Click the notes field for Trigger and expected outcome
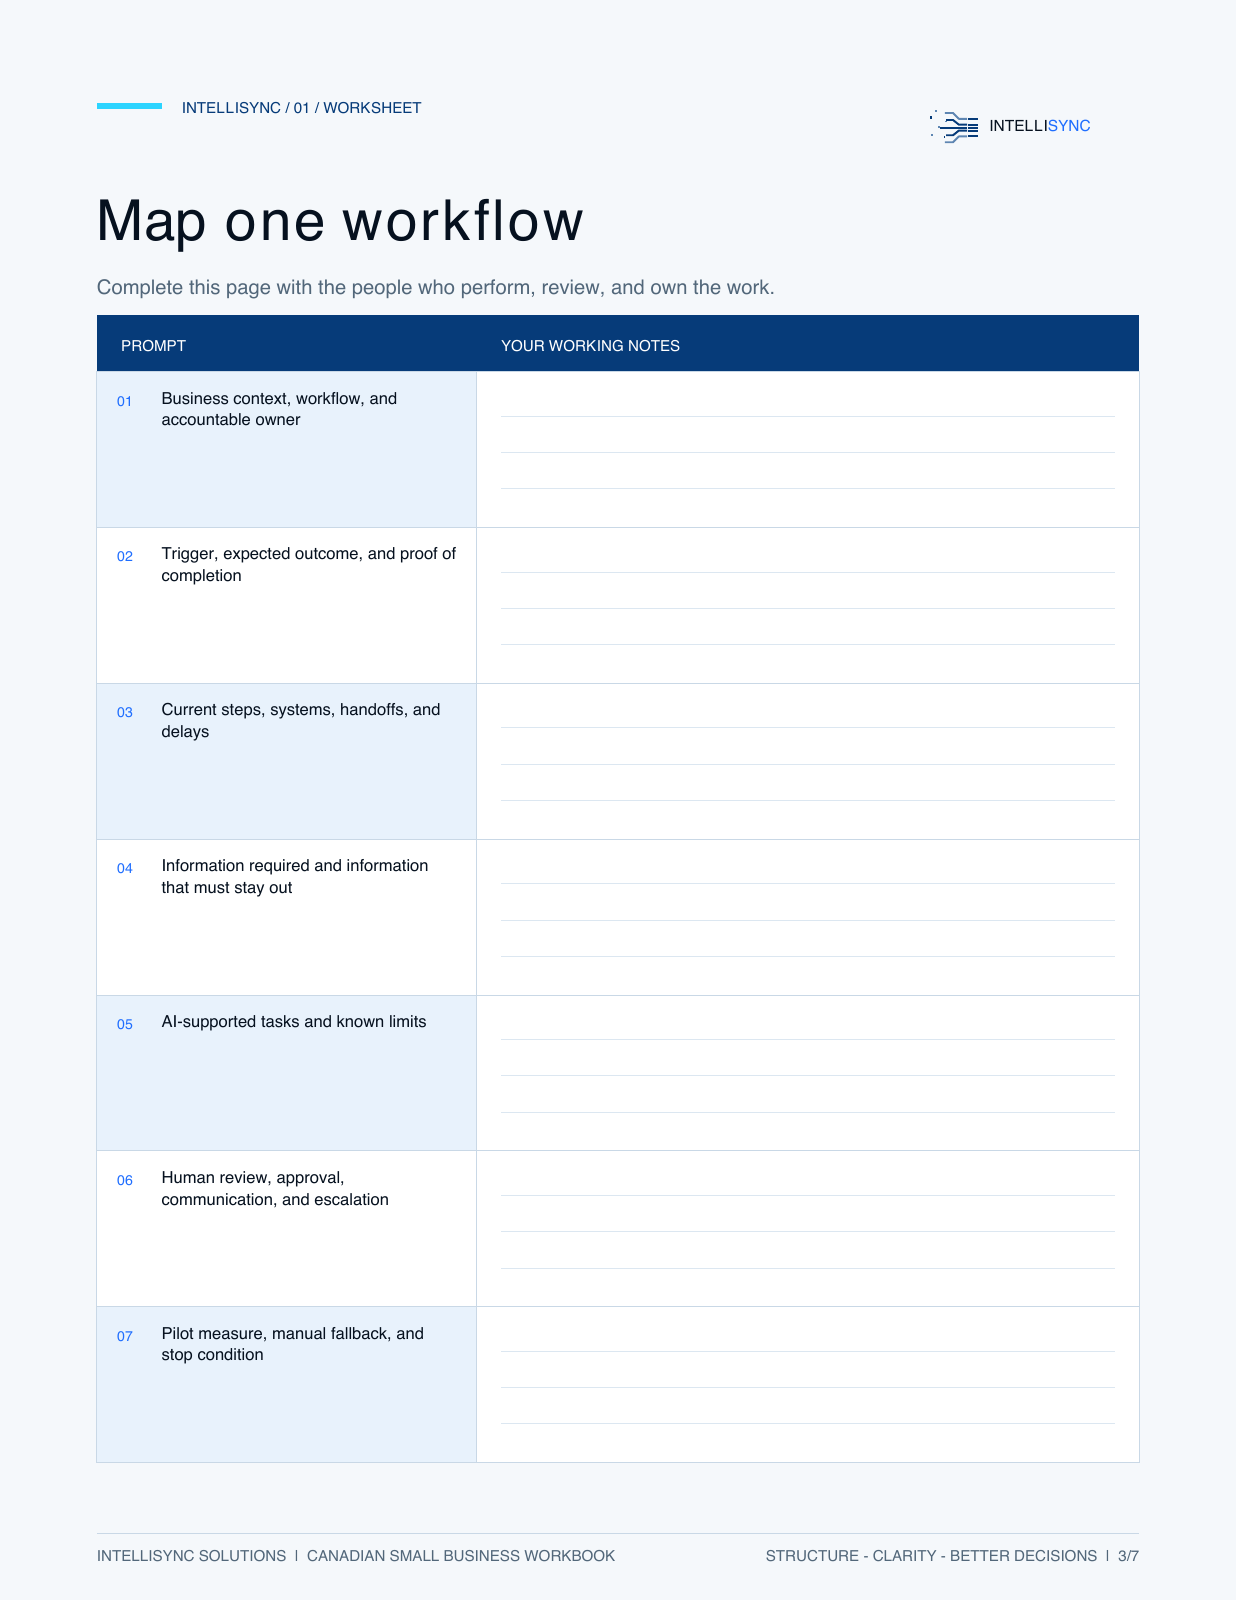The image size is (1237, 1600). click(x=807, y=606)
